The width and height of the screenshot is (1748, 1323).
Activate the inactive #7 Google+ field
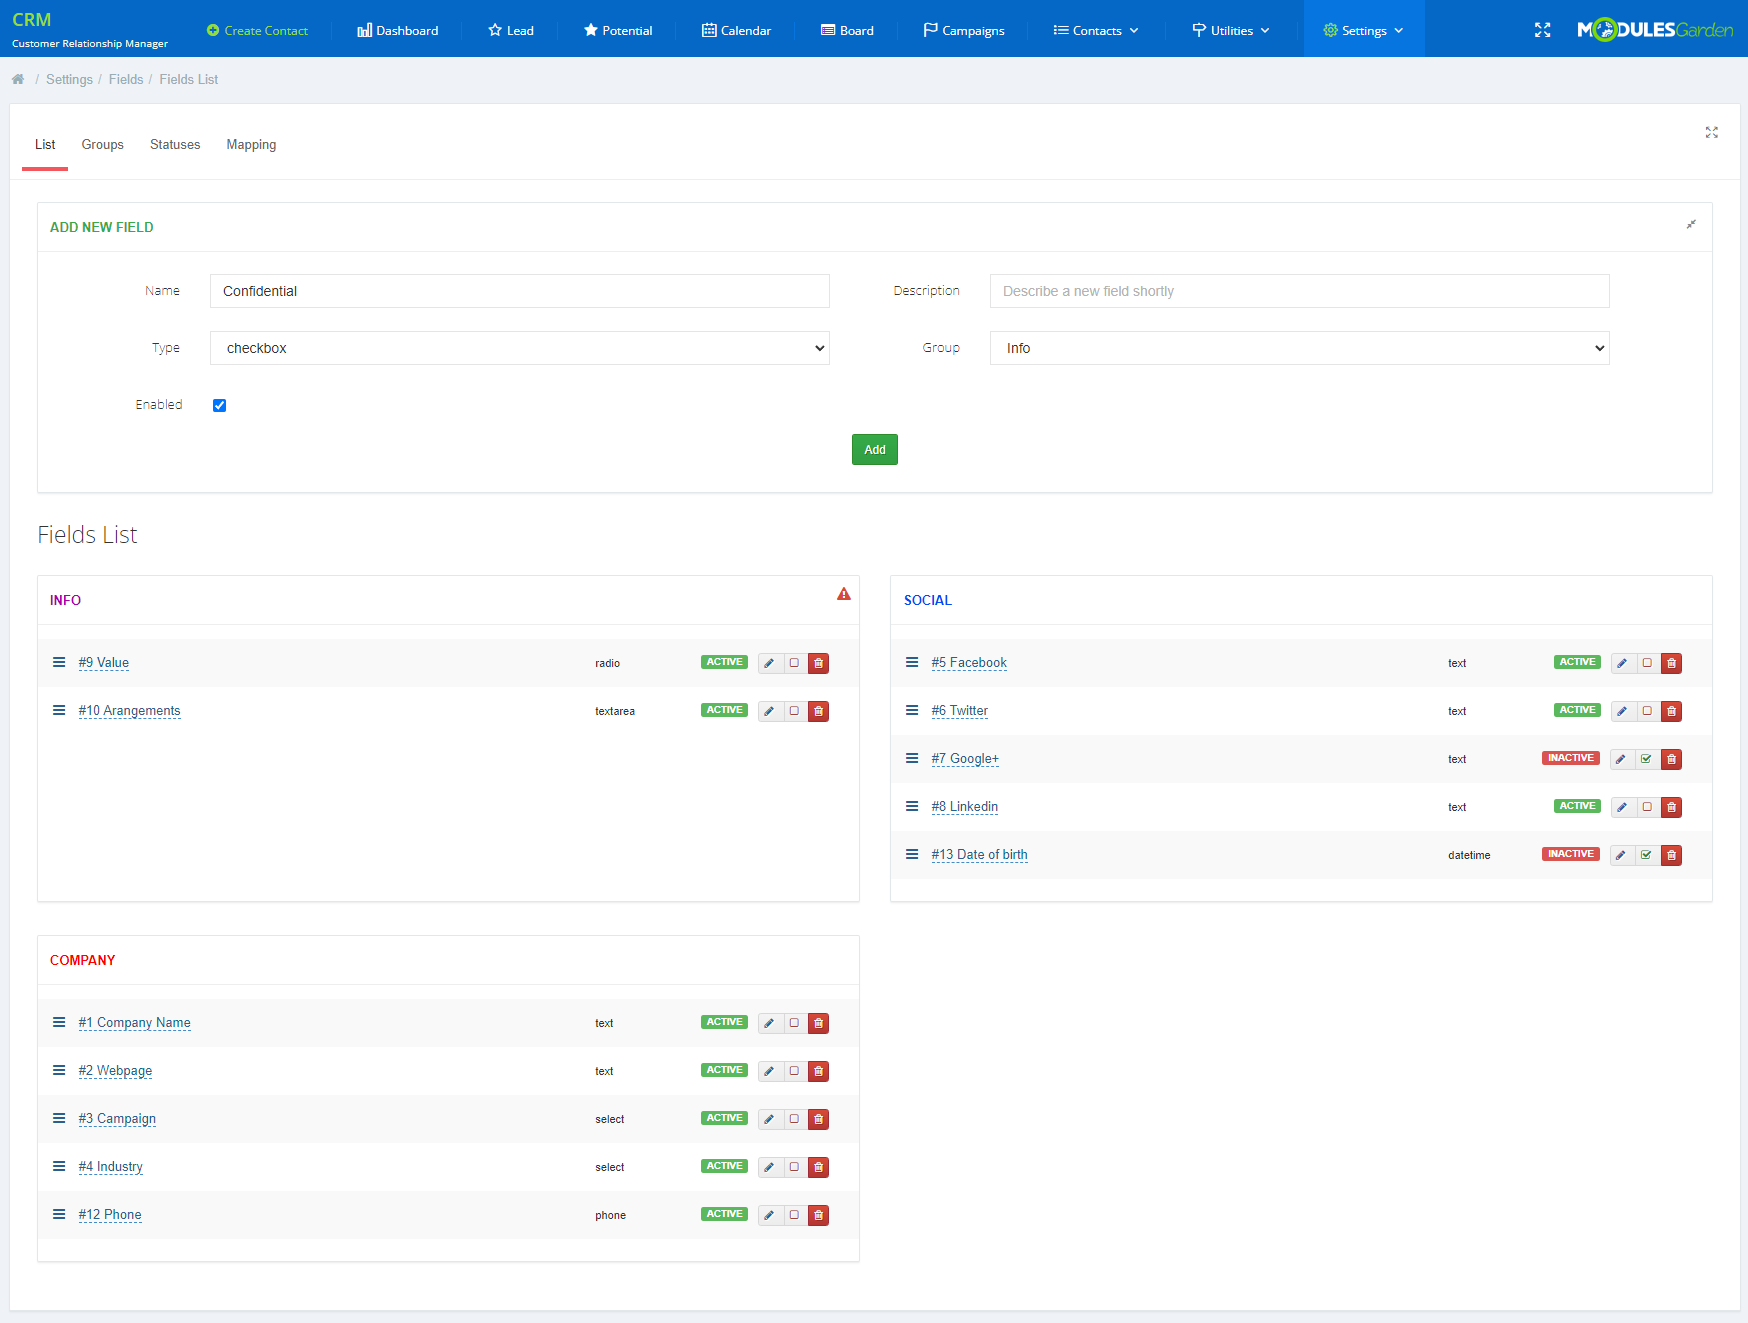click(1647, 759)
